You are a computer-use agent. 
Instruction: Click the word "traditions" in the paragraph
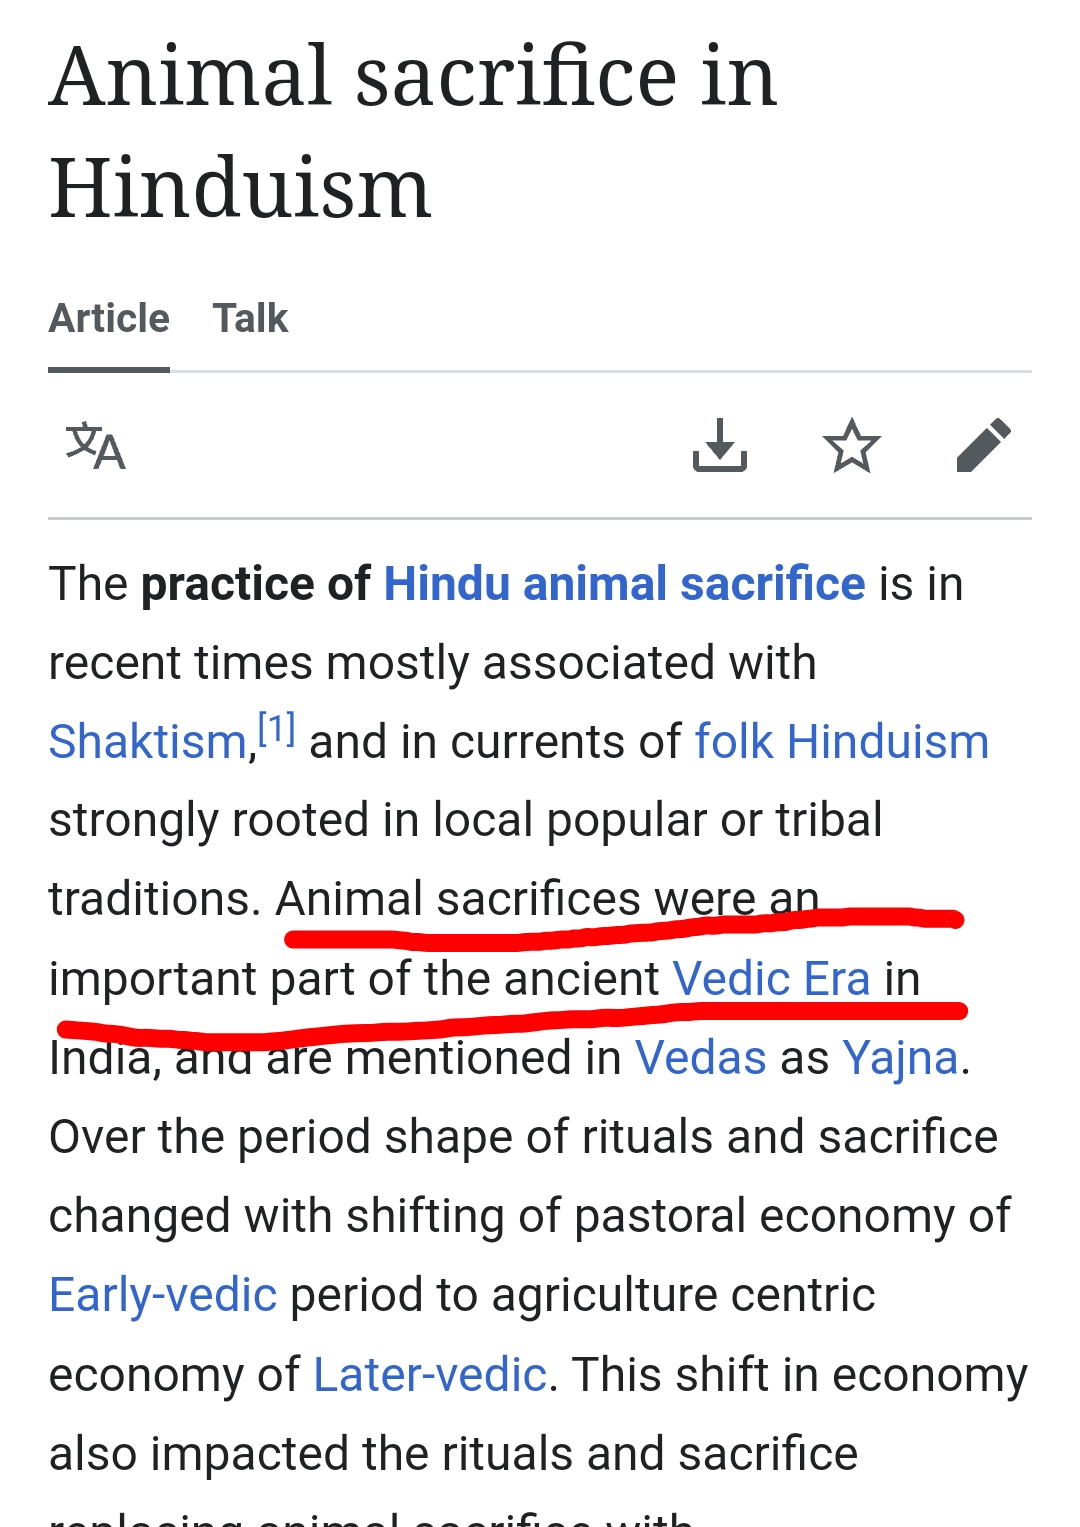click(x=148, y=899)
